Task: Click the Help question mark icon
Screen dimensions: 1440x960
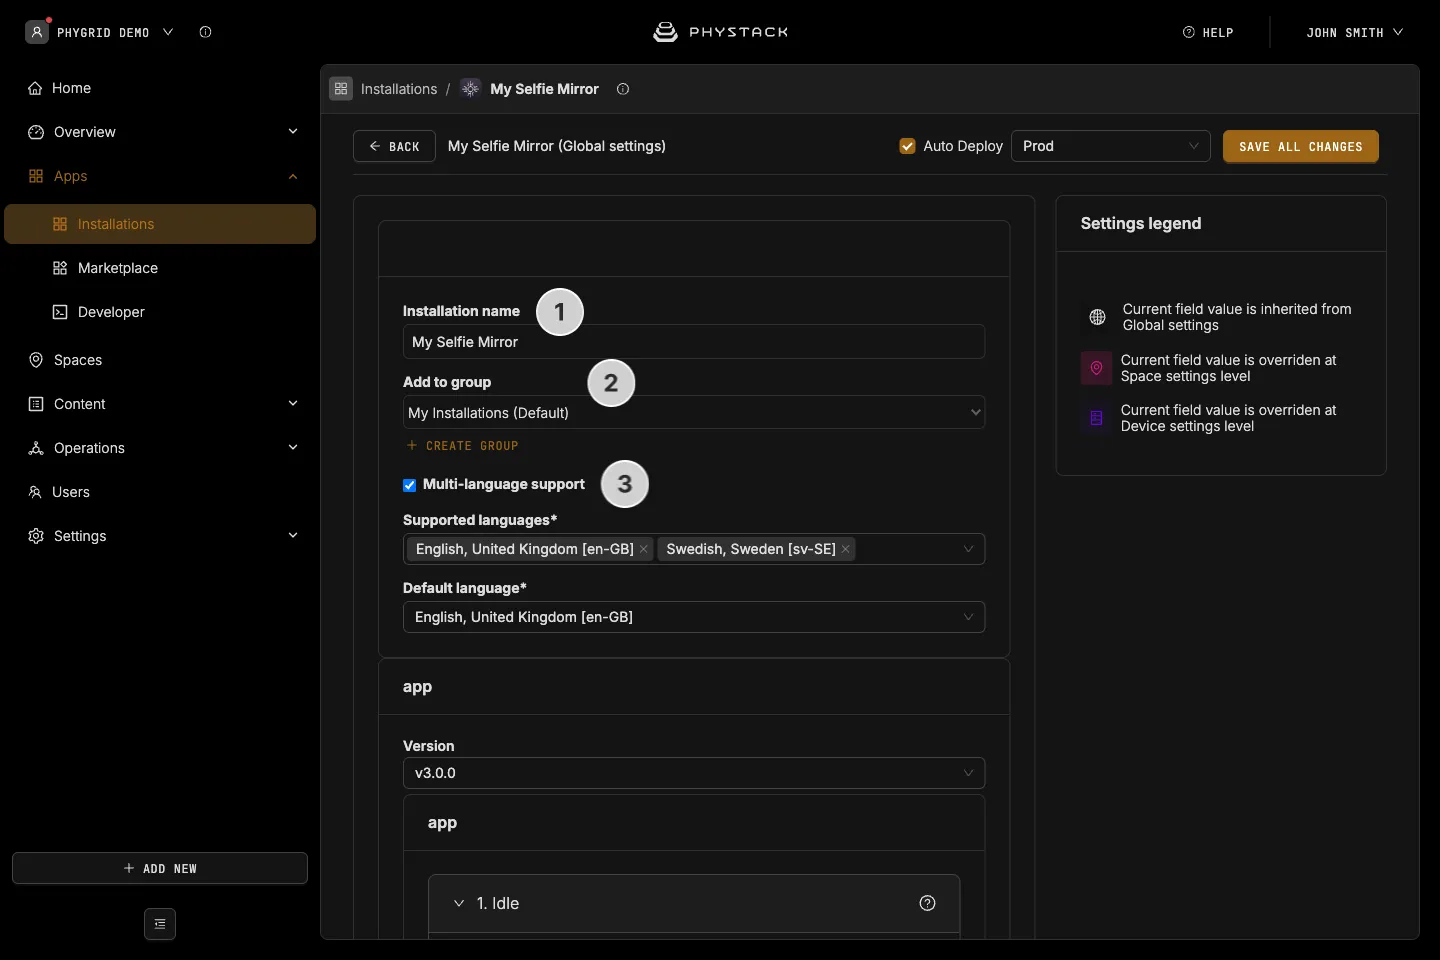Action: click(1188, 32)
